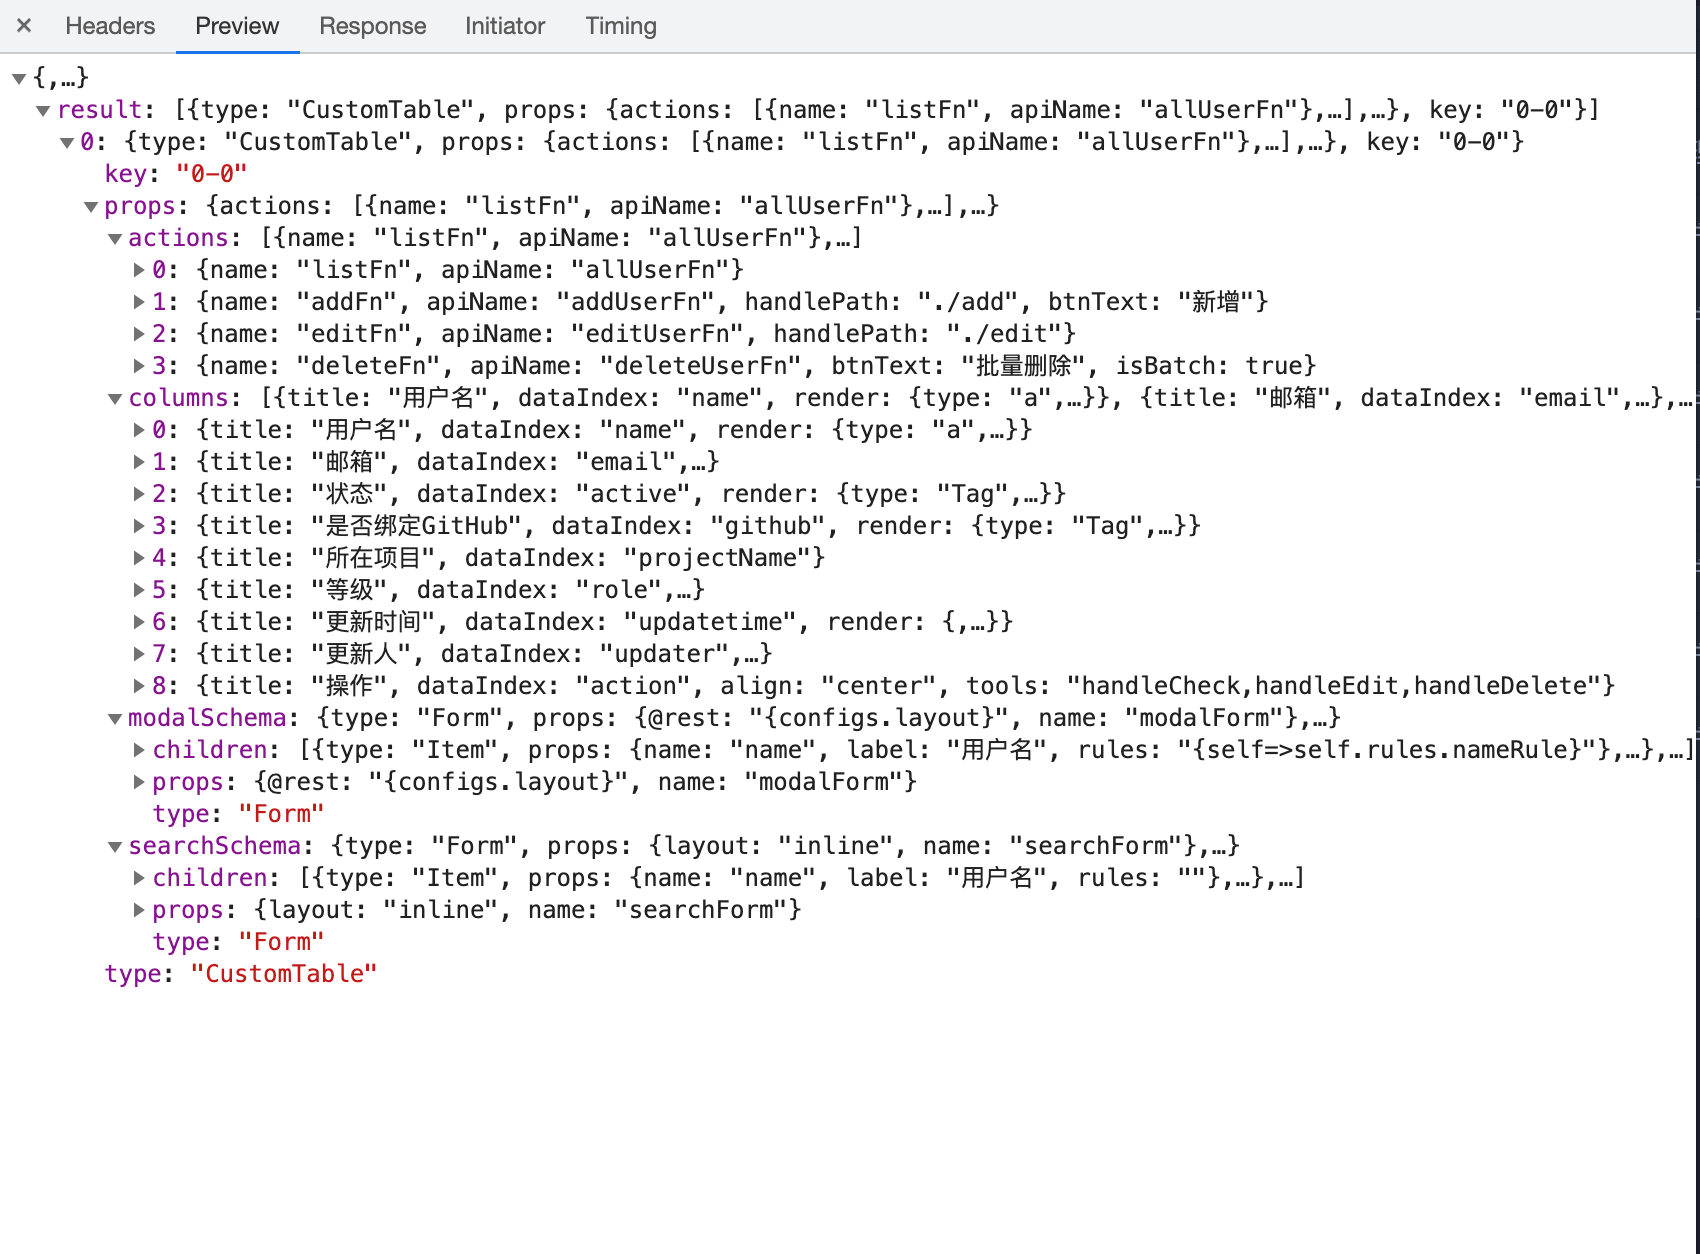Click the "handleCheck,handleEdit,handleDelete" tools value
Screen dimensions: 1700x1254
click(1334, 686)
